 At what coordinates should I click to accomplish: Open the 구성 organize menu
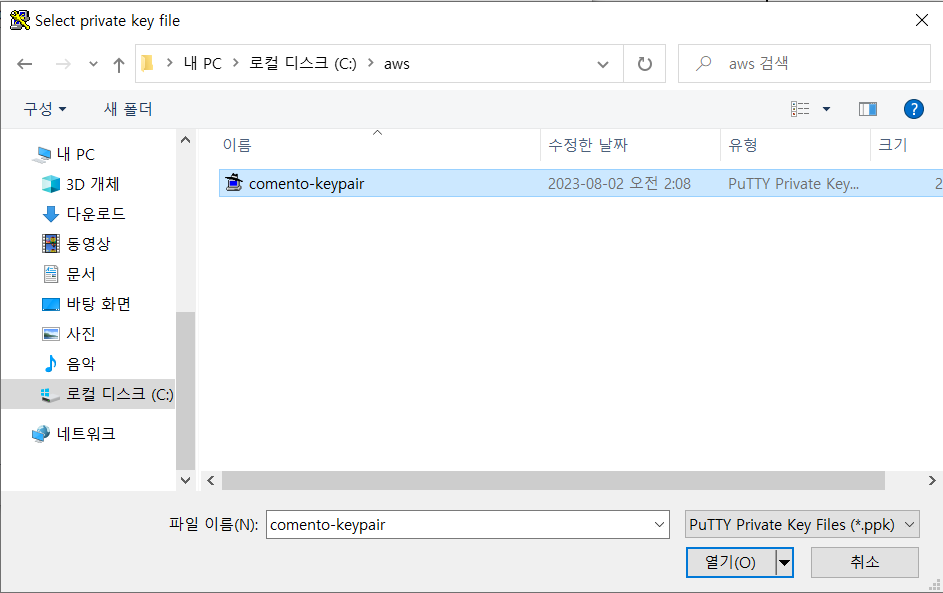point(45,109)
